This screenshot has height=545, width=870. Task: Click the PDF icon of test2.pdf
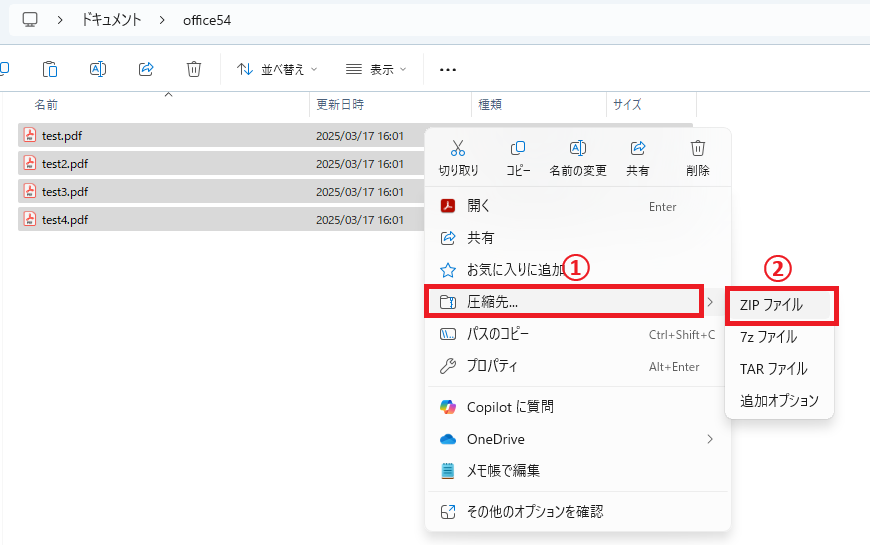tap(30, 163)
